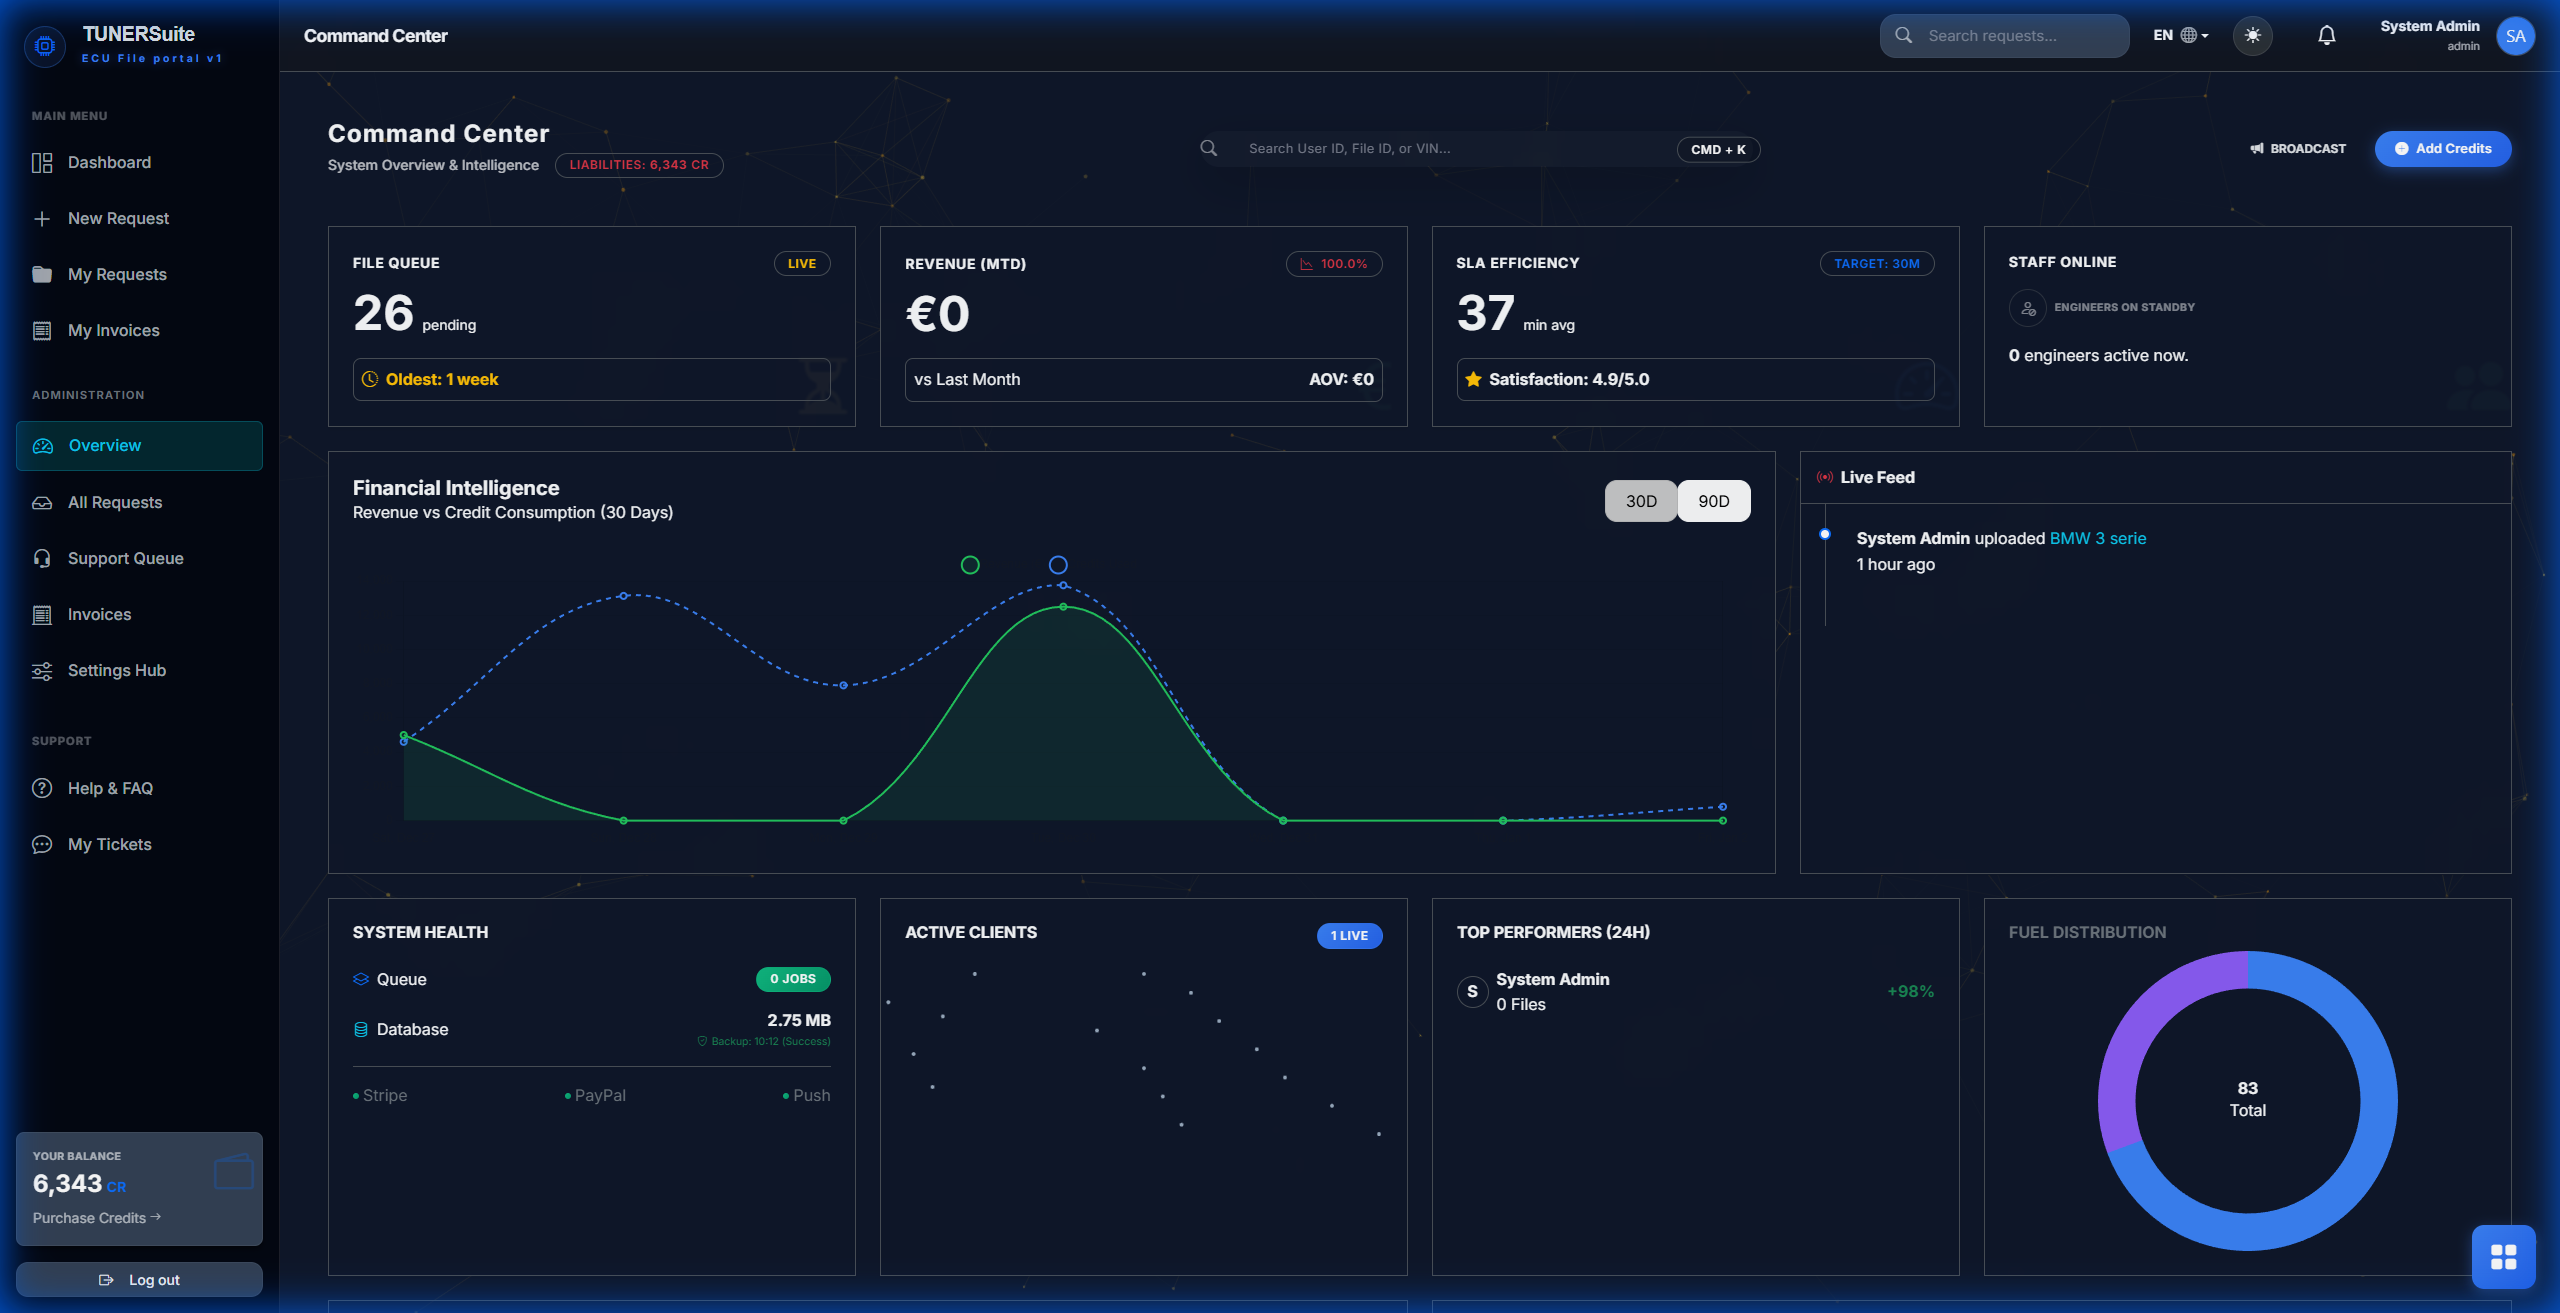Go to Support Queue menu item

[x=125, y=559]
